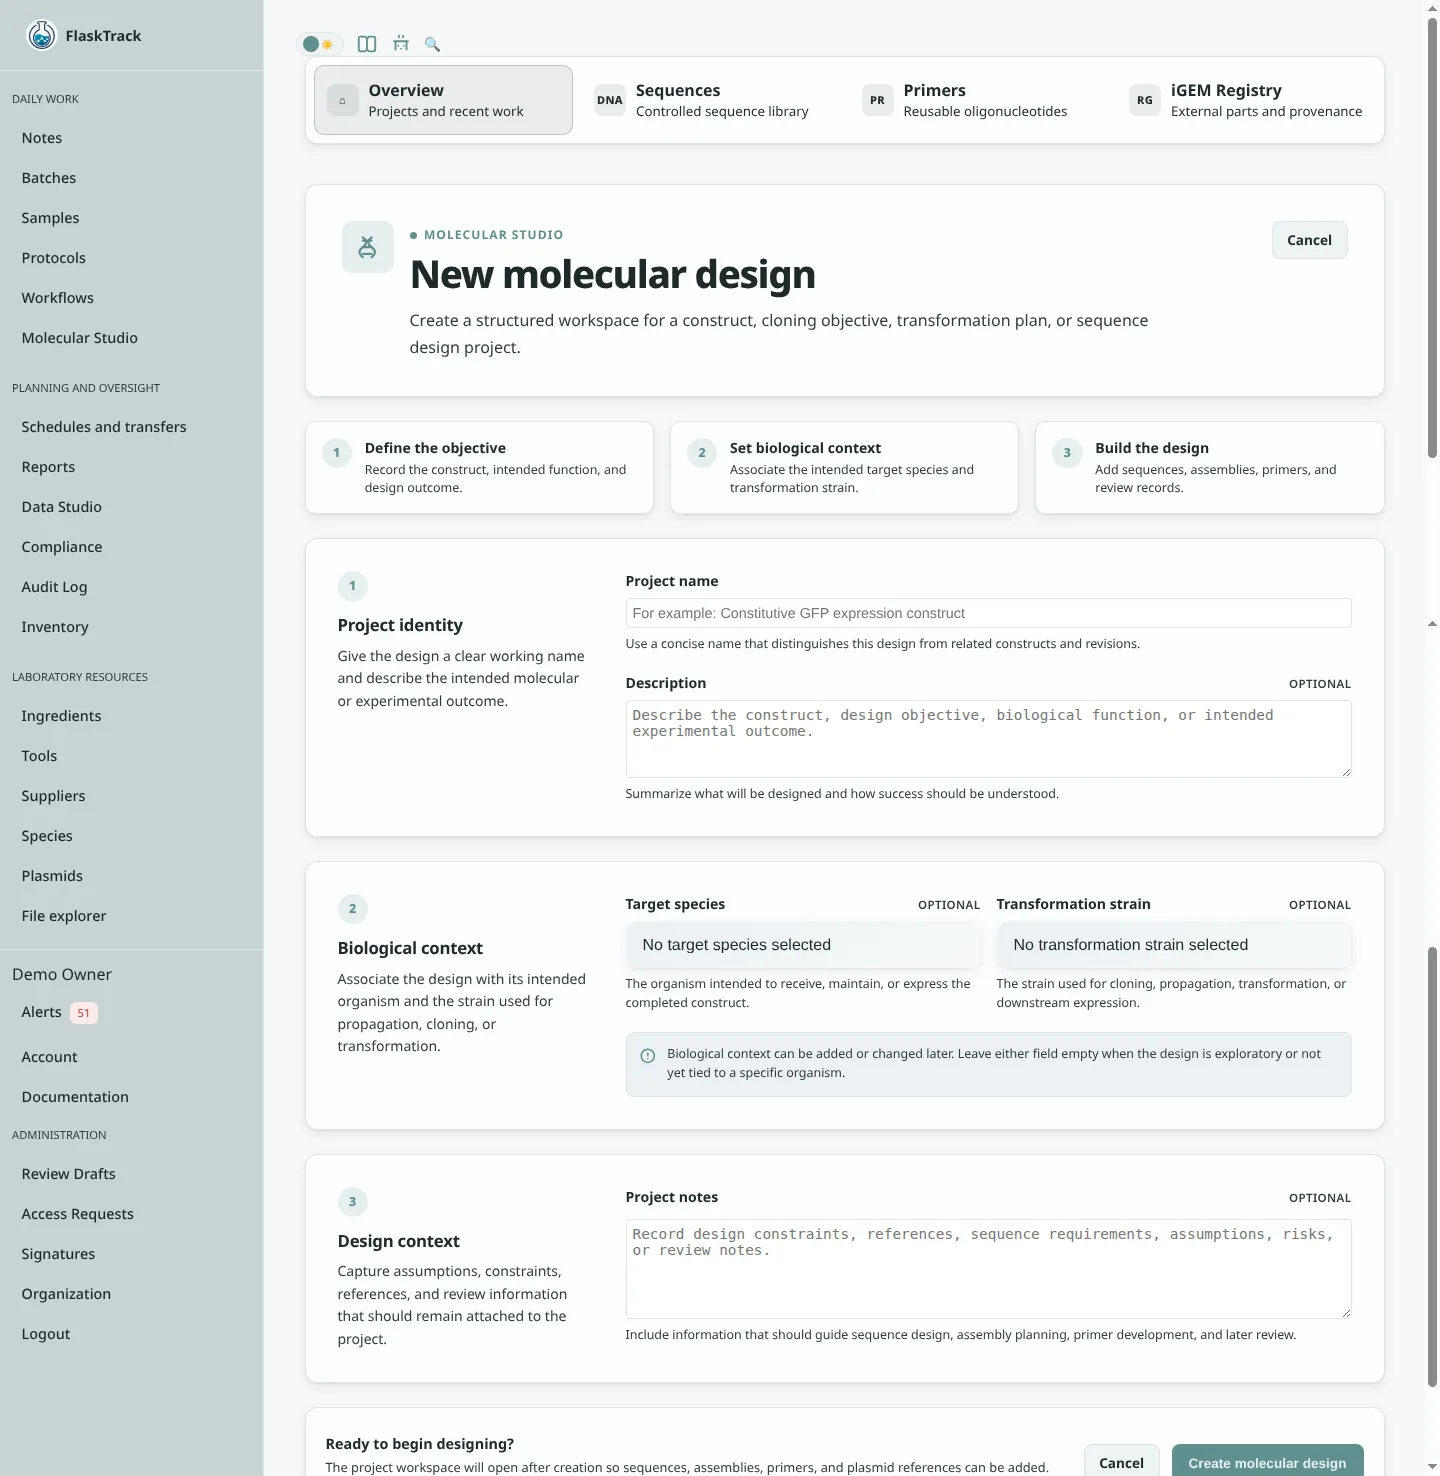Navigate to Protocols
Screen dimensions: 1440x1476
pyautogui.click(x=54, y=258)
